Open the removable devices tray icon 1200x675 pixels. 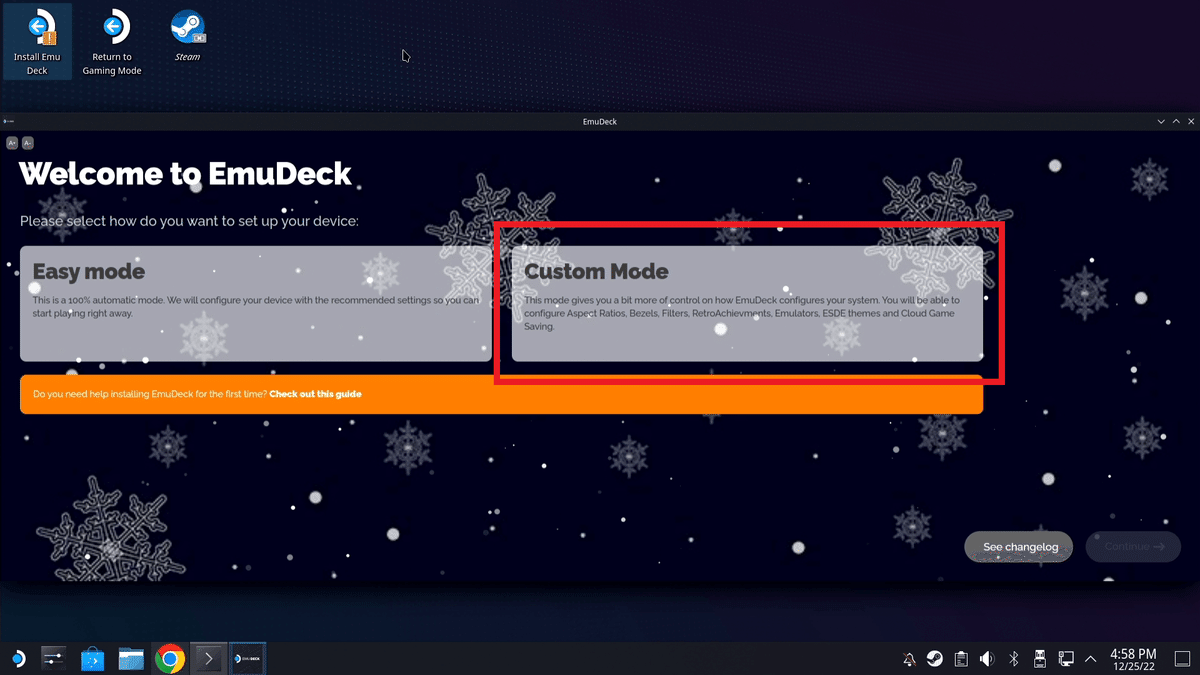(x=1039, y=659)
